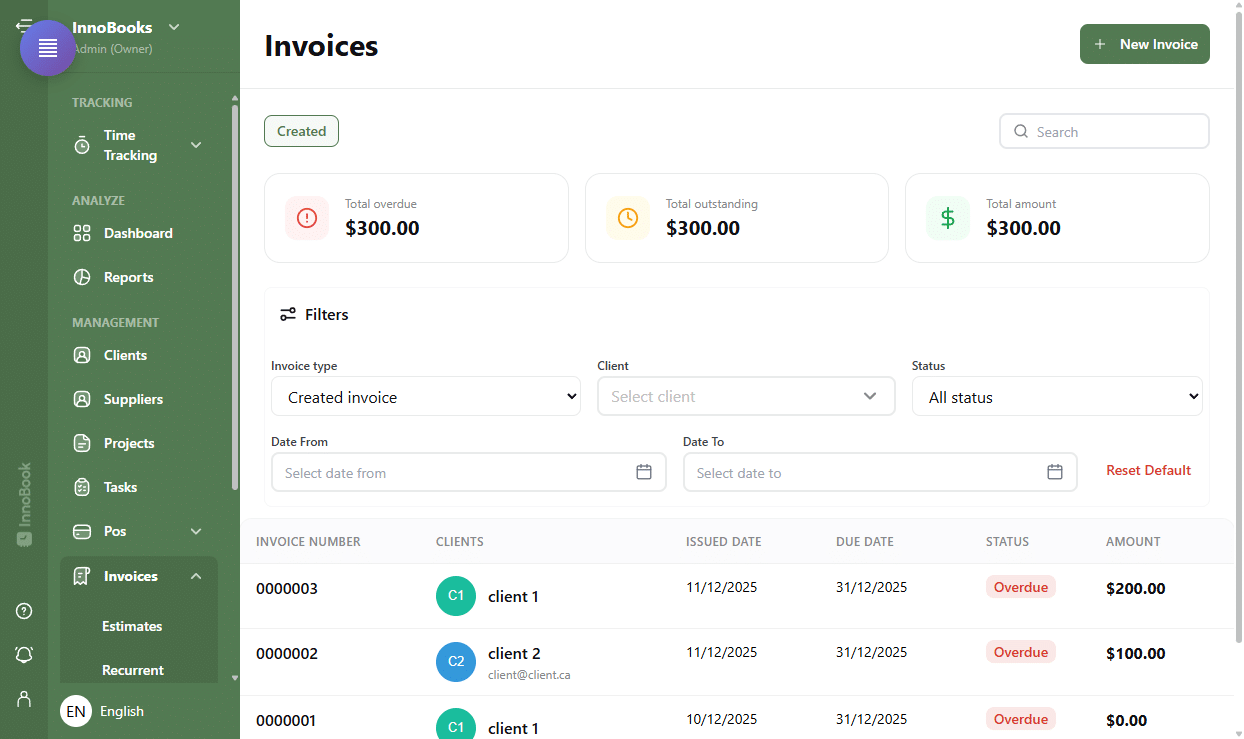
Task: Open invoice number 0000001
Action: pyautogui.click(x=287, y=720)
